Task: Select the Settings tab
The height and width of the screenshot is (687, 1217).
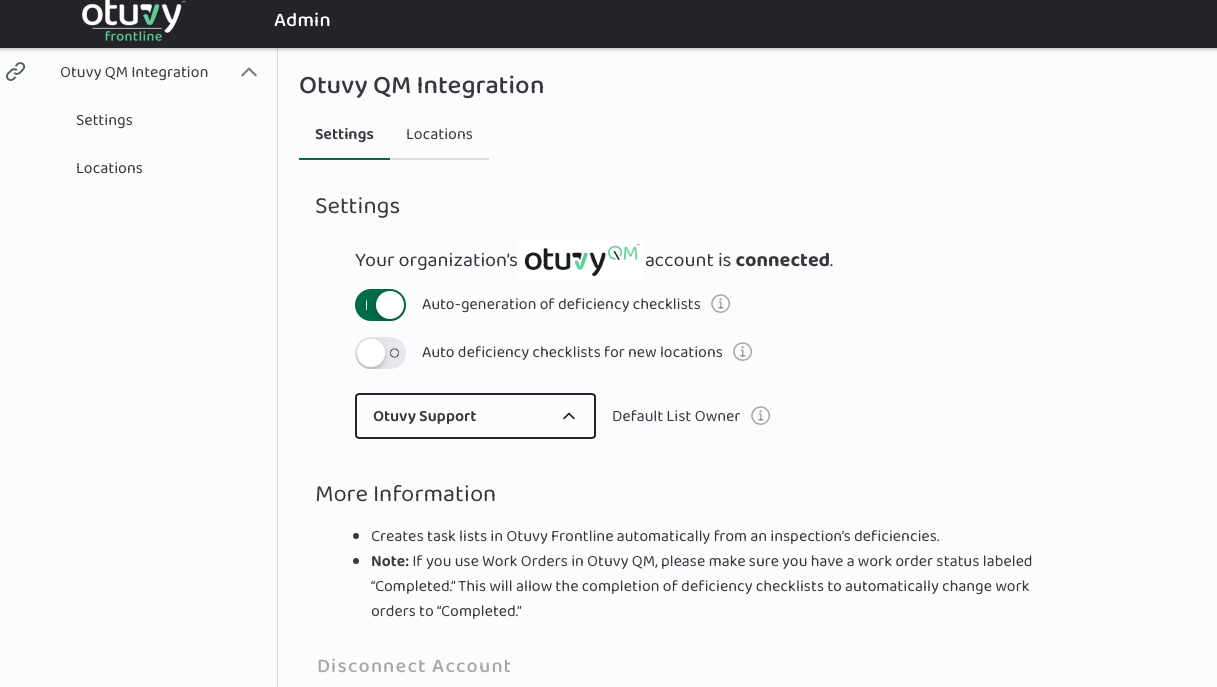Action: [344, 134]
